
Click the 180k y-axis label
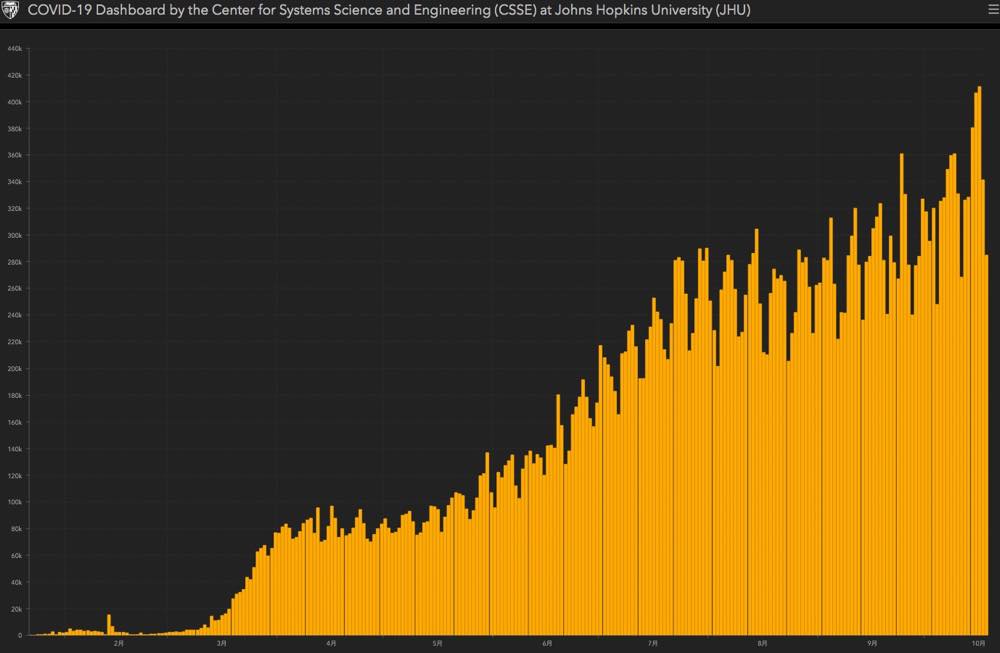coord(15,395)
